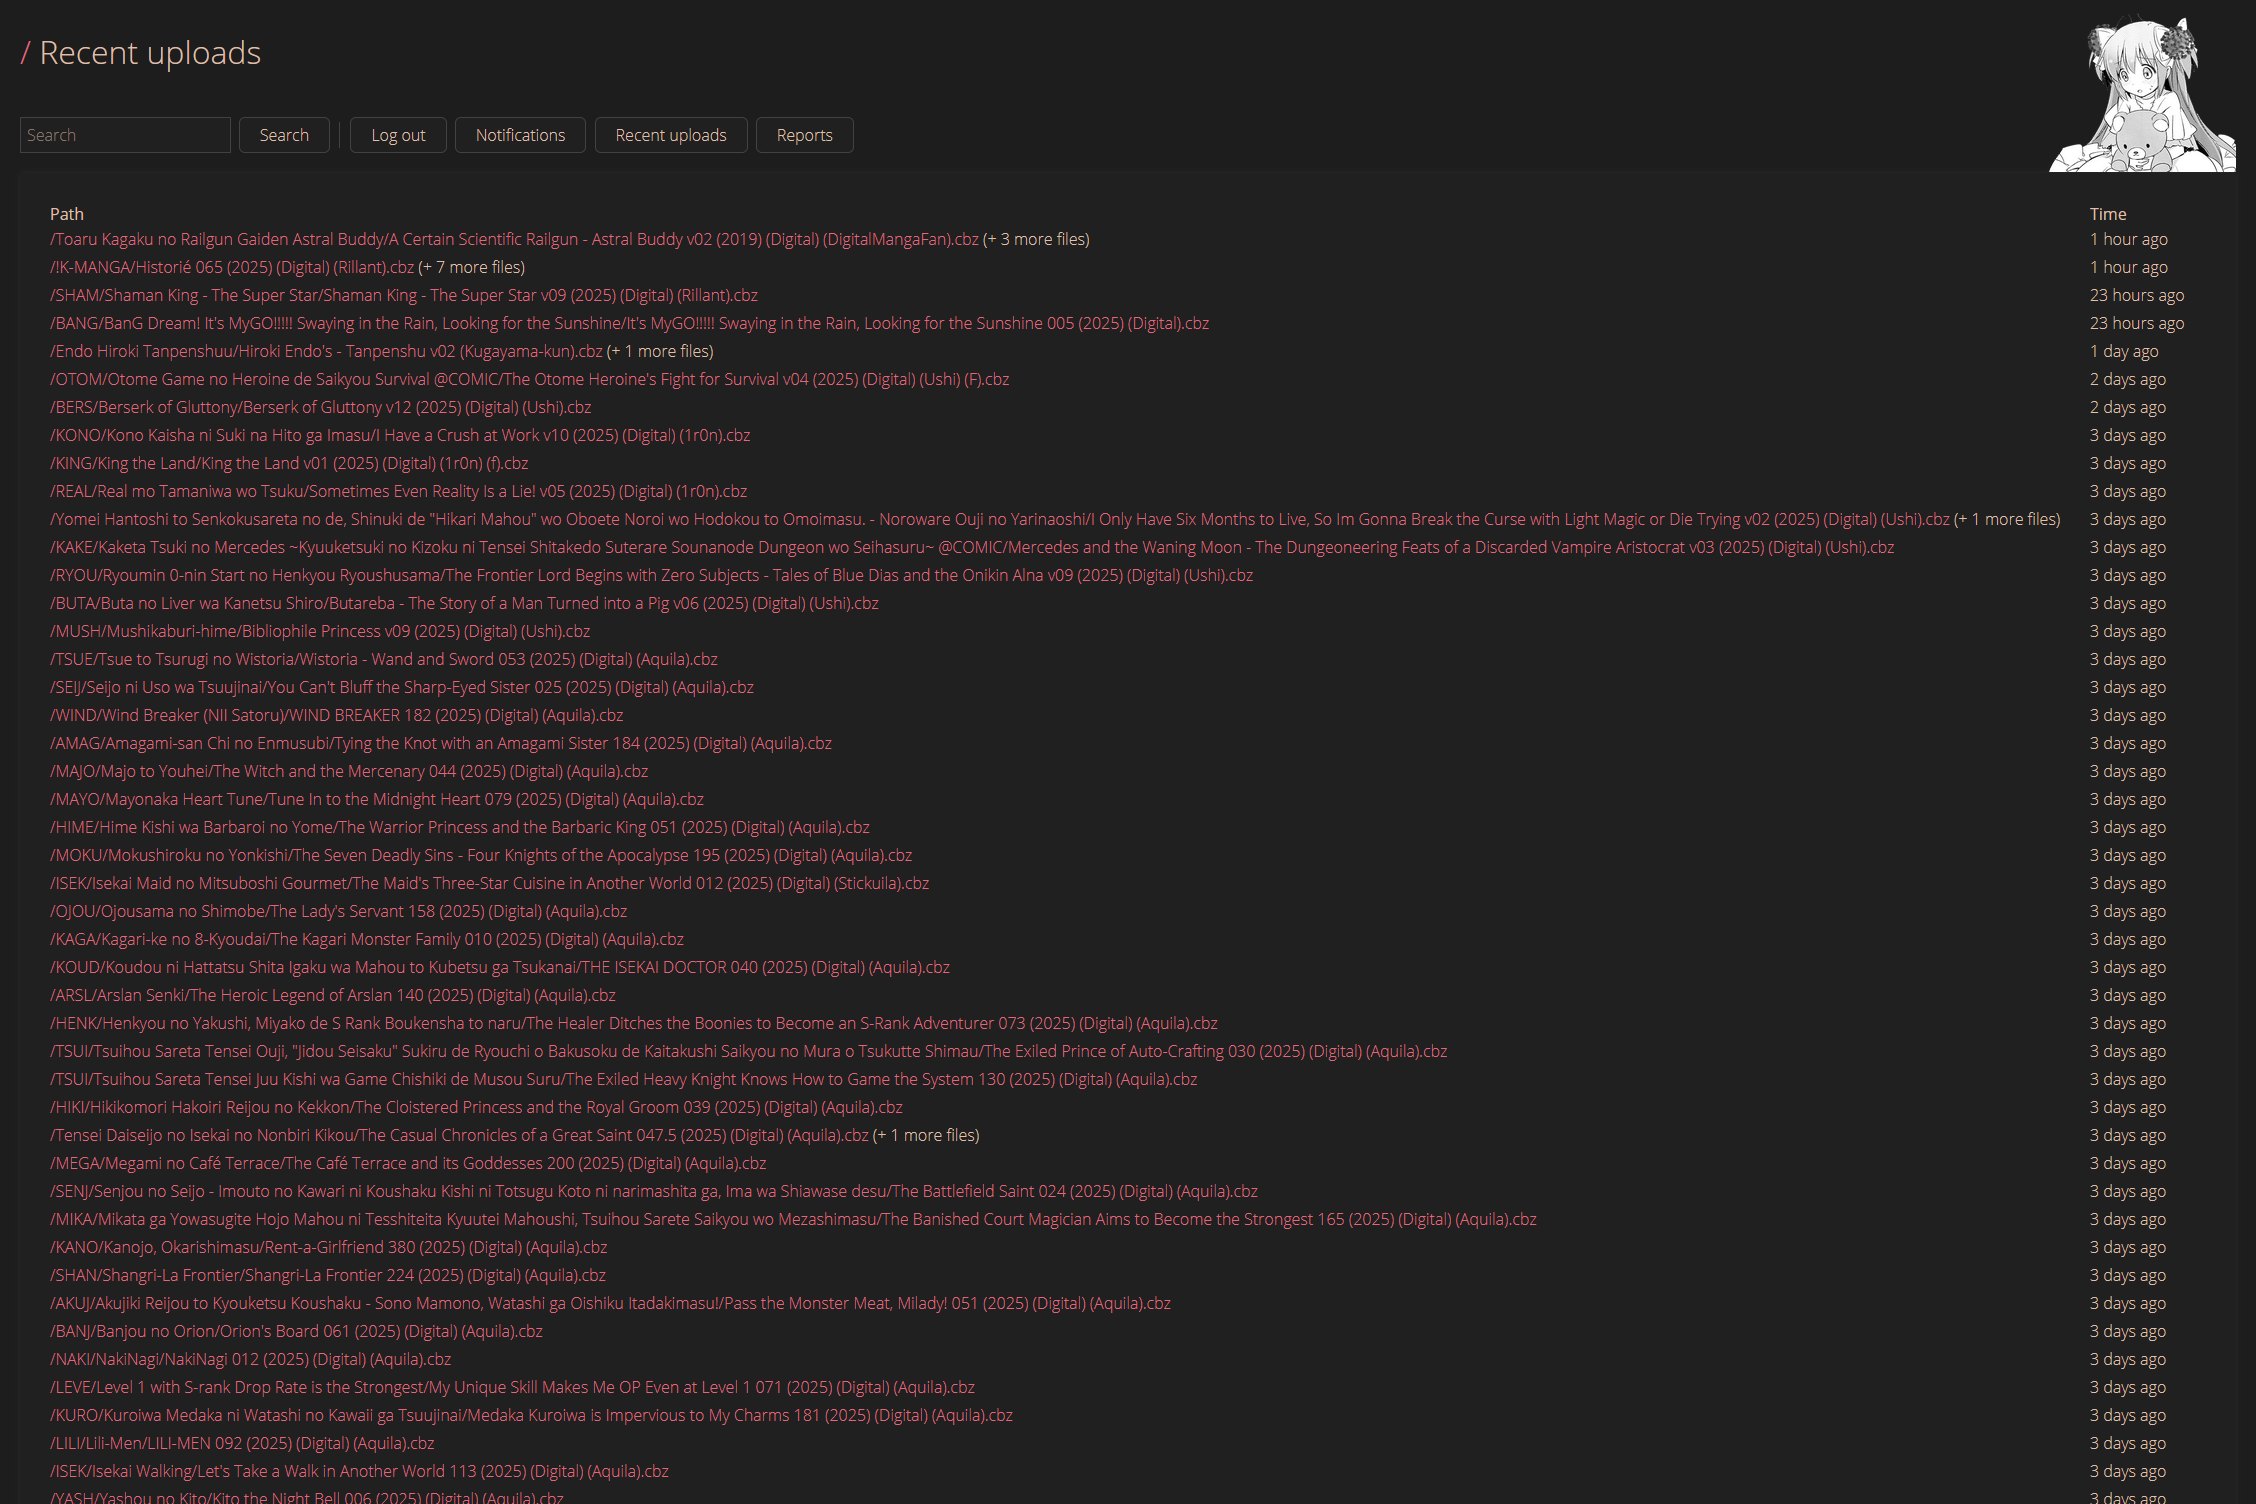Open Only Have Six Months to Live v02

(1000, 519)
